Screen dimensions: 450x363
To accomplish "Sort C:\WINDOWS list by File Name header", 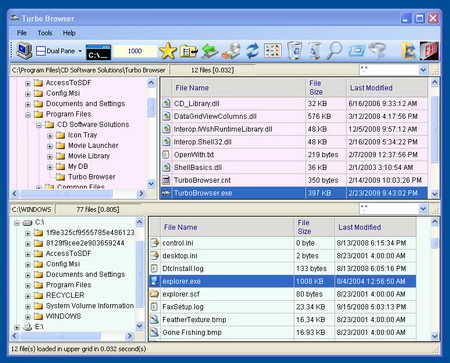I will [227, 227].
